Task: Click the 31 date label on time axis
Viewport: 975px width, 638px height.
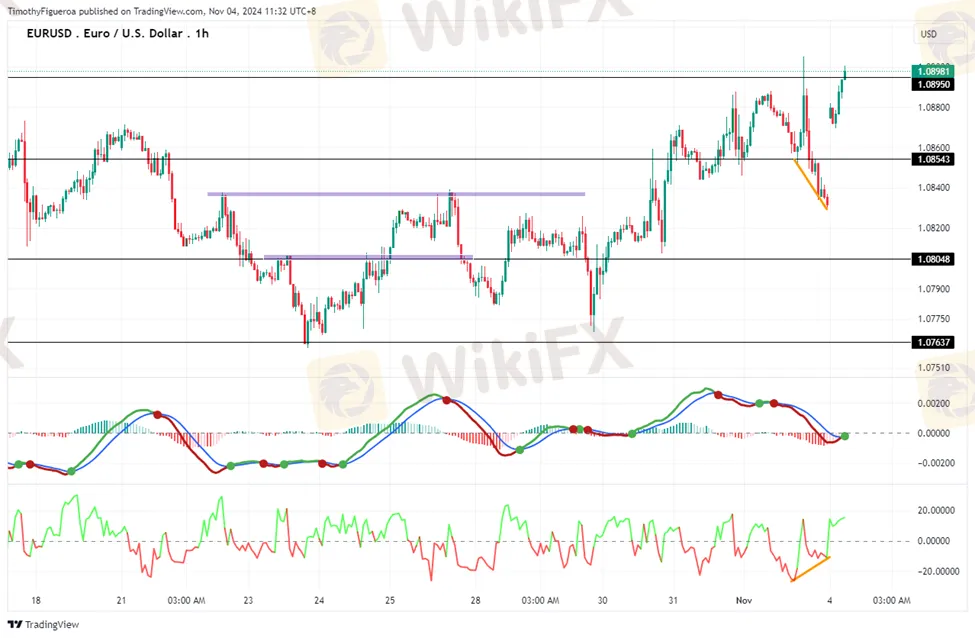Action: (673, 601)
